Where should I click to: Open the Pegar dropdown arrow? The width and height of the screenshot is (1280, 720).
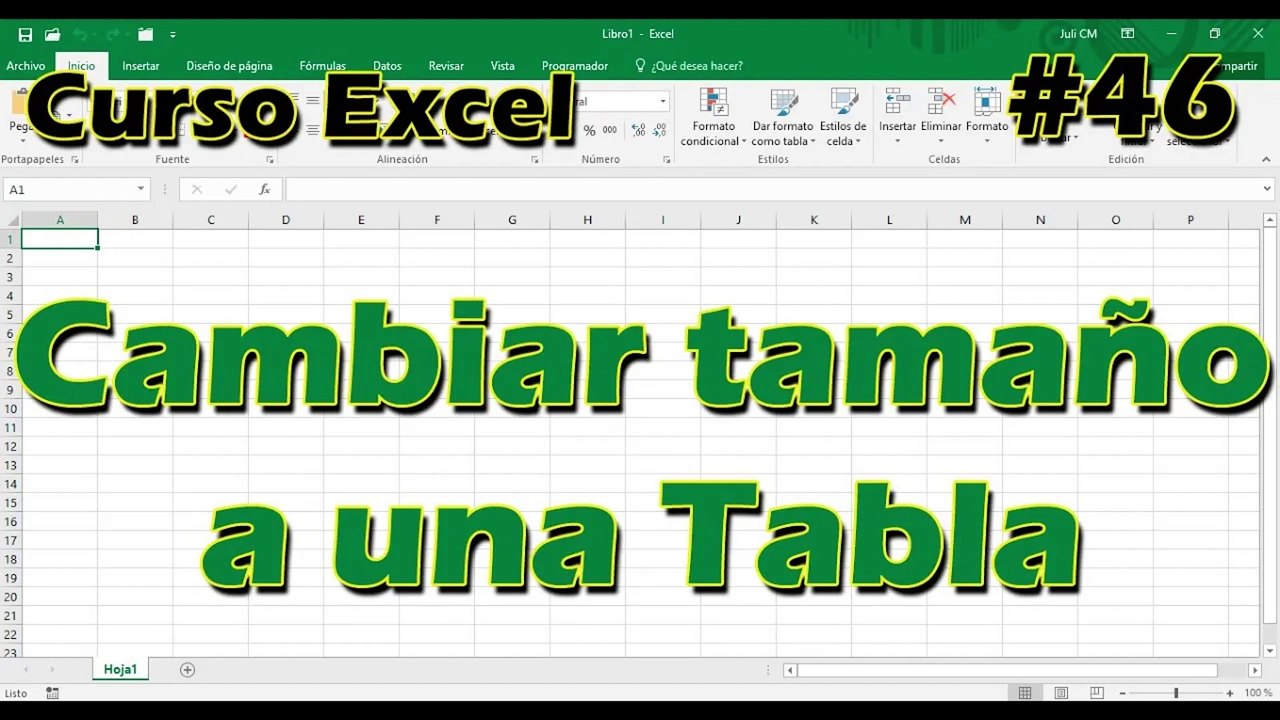point(22,141)
